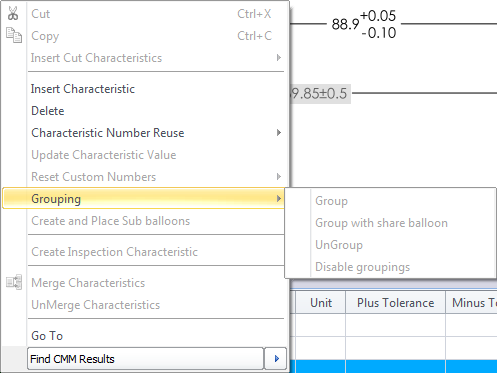Click the highlighted 9.85±0.5 dimension

point(320,93)
